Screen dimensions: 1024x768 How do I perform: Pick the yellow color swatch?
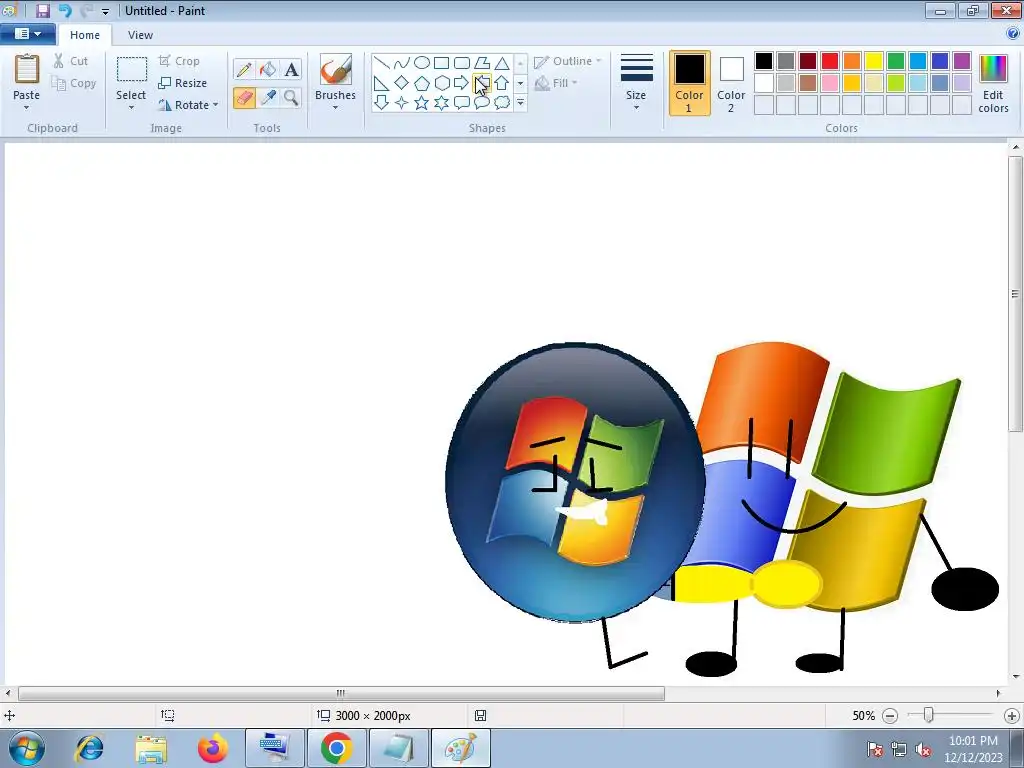coord(874,61)
